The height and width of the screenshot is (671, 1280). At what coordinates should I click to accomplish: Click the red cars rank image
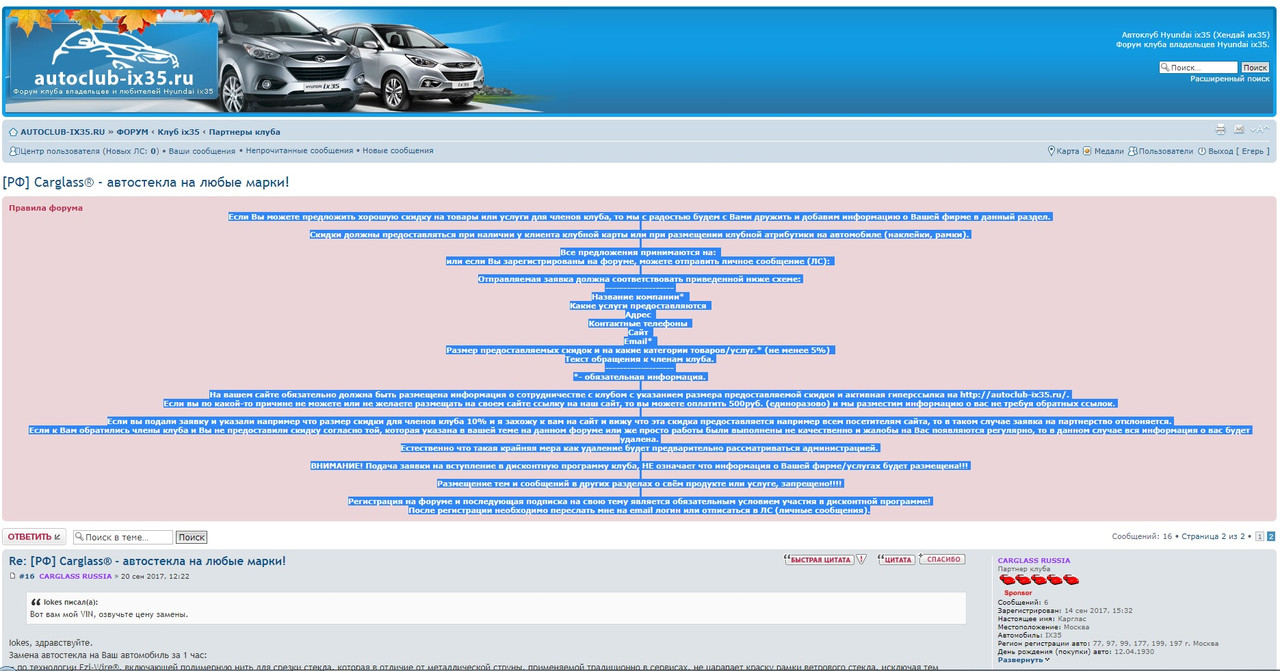click(x=1038, y=580)
